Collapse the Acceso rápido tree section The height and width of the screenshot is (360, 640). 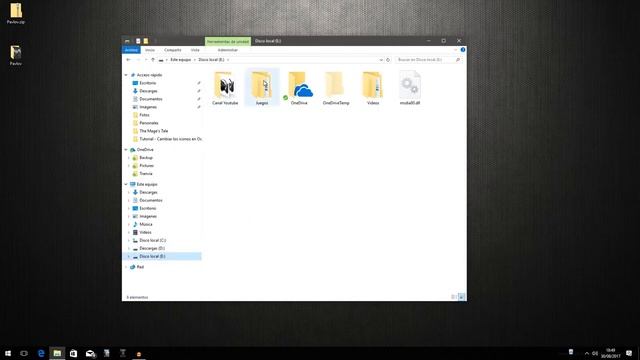click(126, 75)
